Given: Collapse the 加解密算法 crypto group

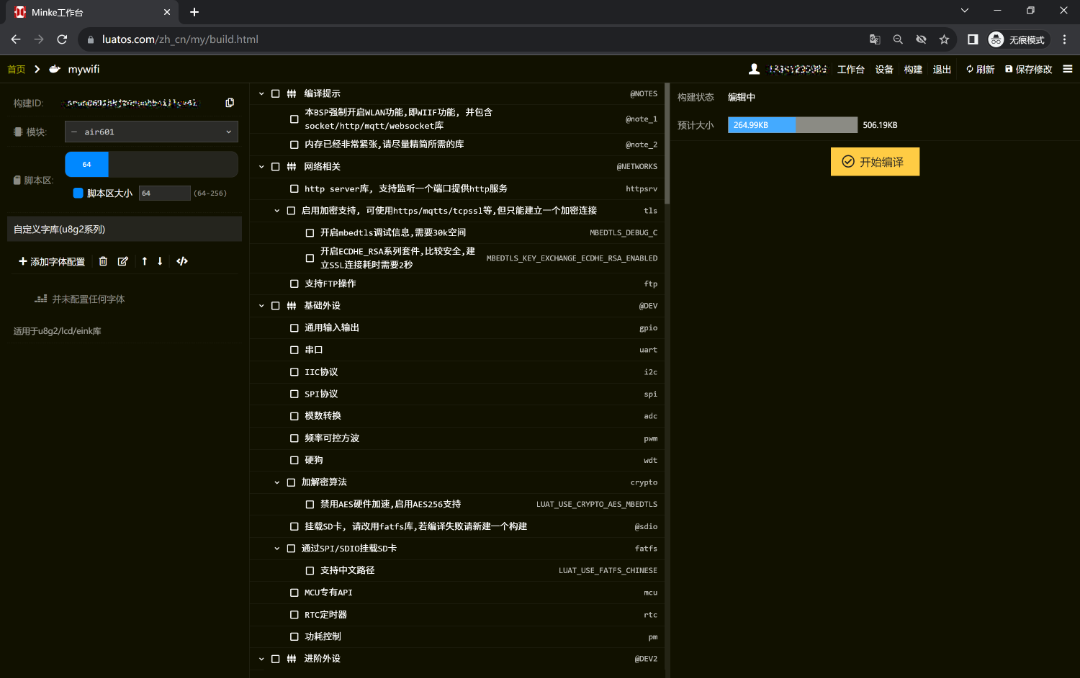Looking at the screenshot, I should (x=277, y=482).
